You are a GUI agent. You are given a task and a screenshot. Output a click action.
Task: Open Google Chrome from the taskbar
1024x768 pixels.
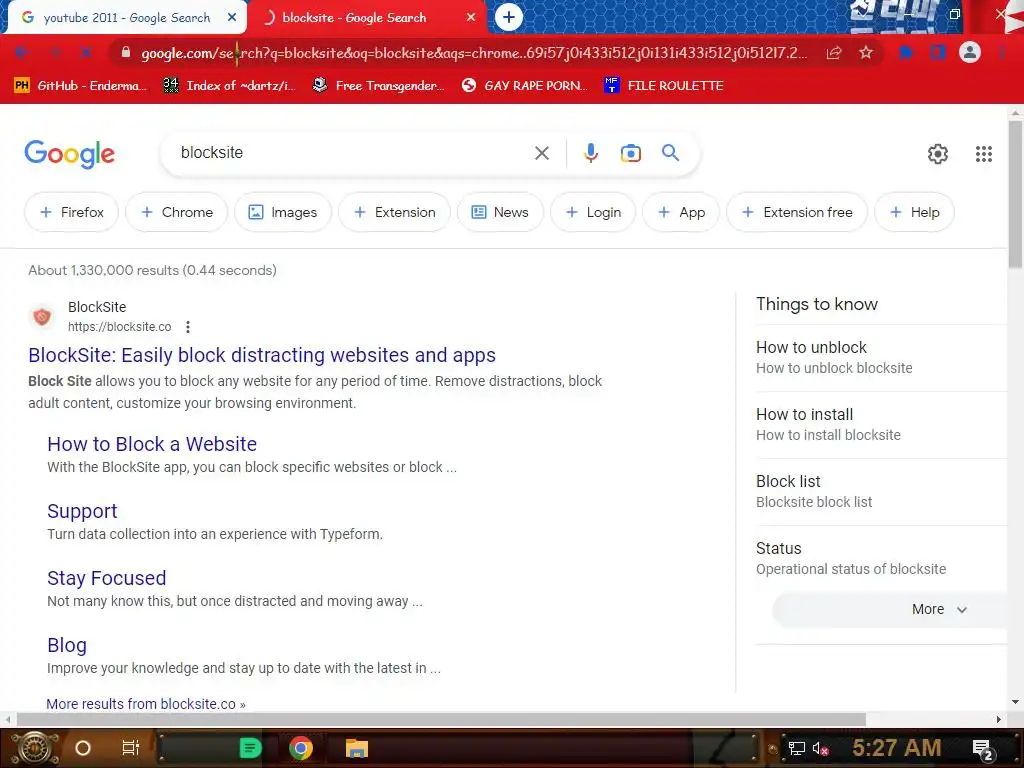pos(301,748)
